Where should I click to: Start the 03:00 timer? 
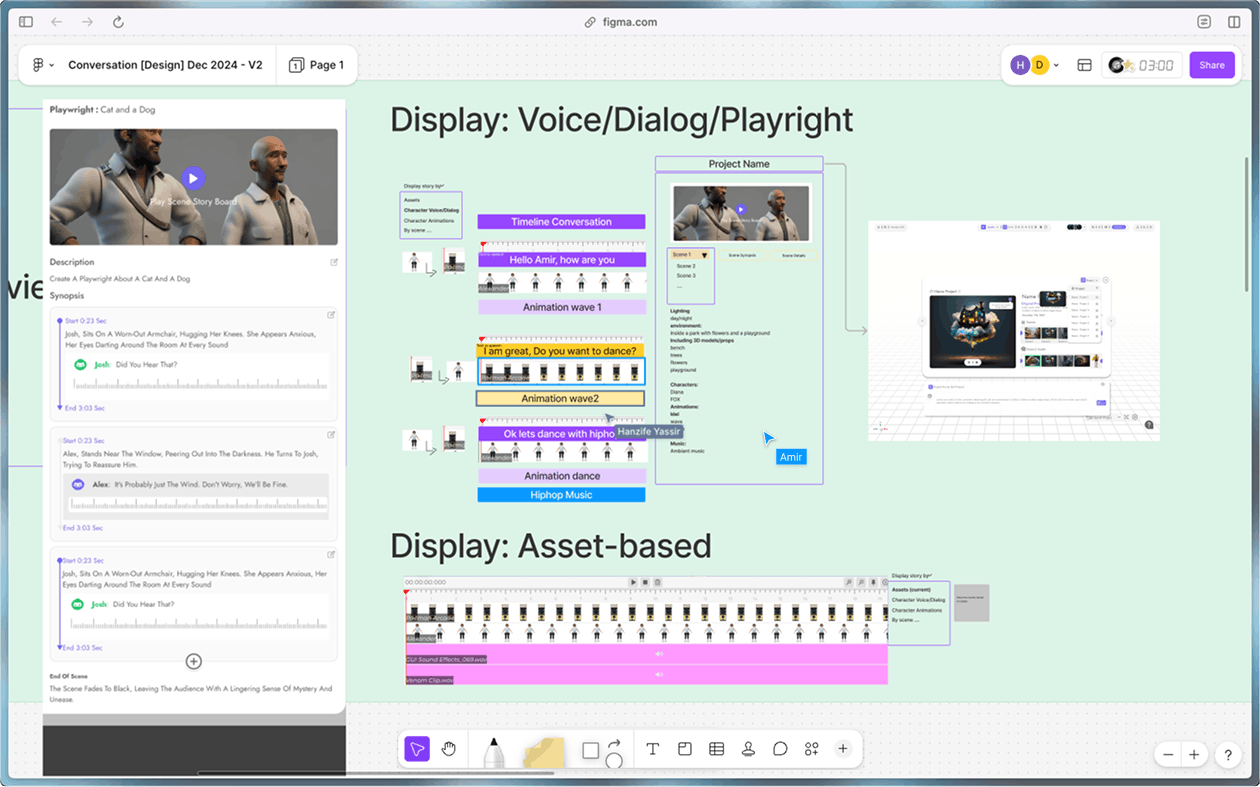point(1143,65)
